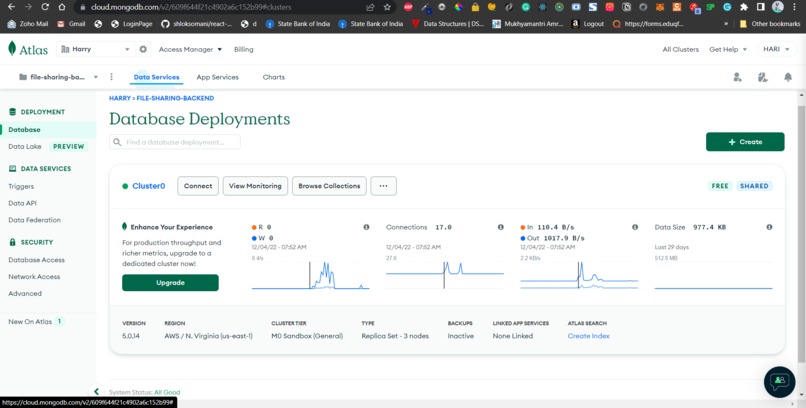Click the FREE tier badge
806x408 pixels.
(720, 186)
